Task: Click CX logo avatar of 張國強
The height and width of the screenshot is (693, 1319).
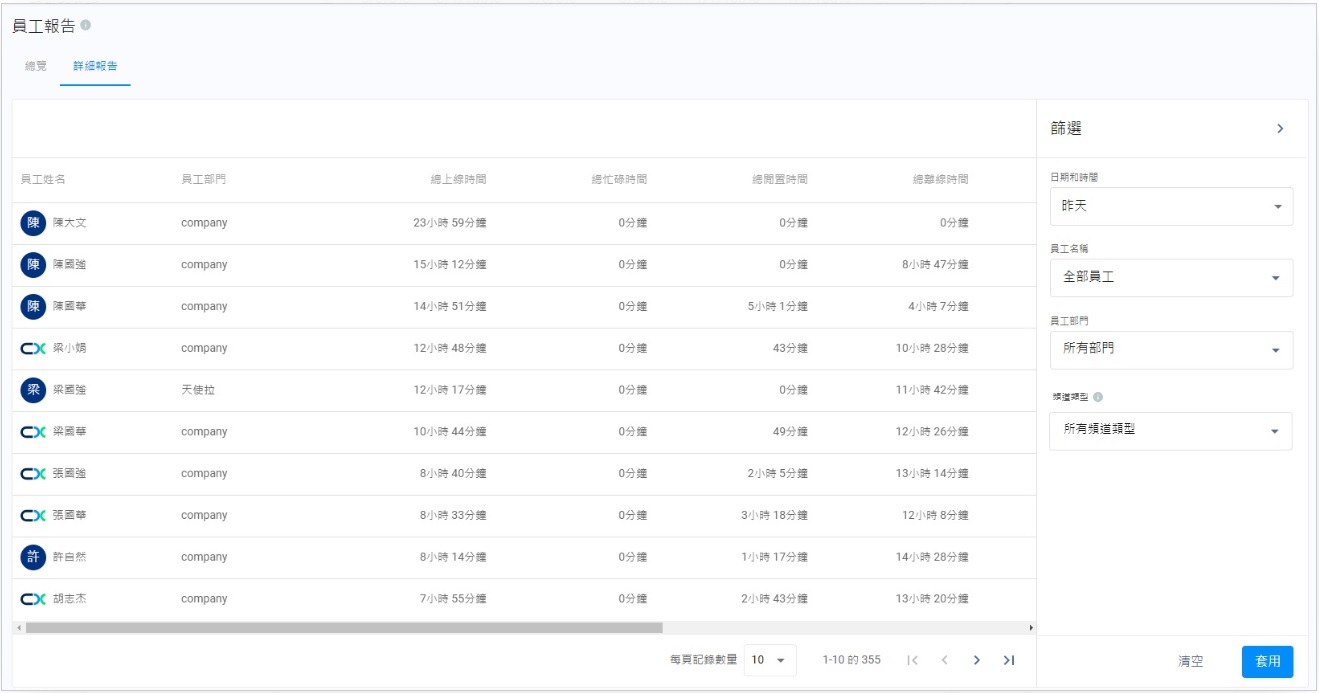Action: (33, 474)
